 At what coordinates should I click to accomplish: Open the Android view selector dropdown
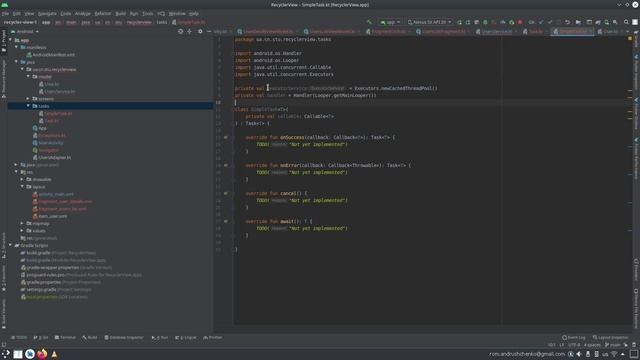coord(25,31)
